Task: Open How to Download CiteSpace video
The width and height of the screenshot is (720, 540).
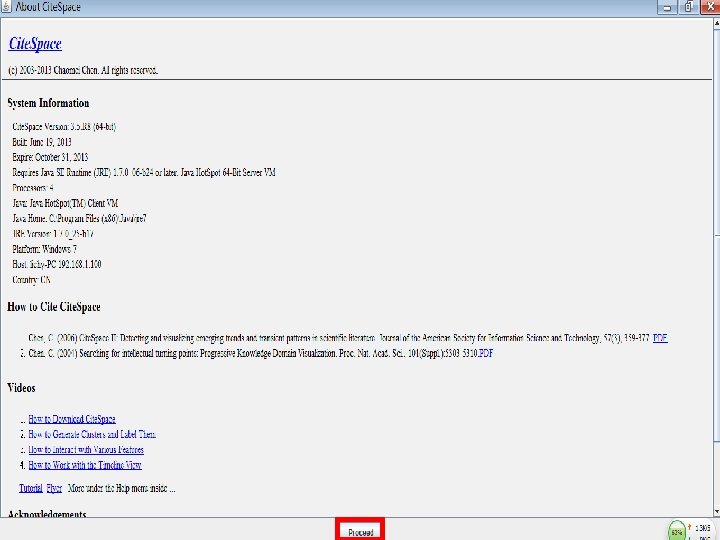Action: pyautogui.click(x=72, y=419)
